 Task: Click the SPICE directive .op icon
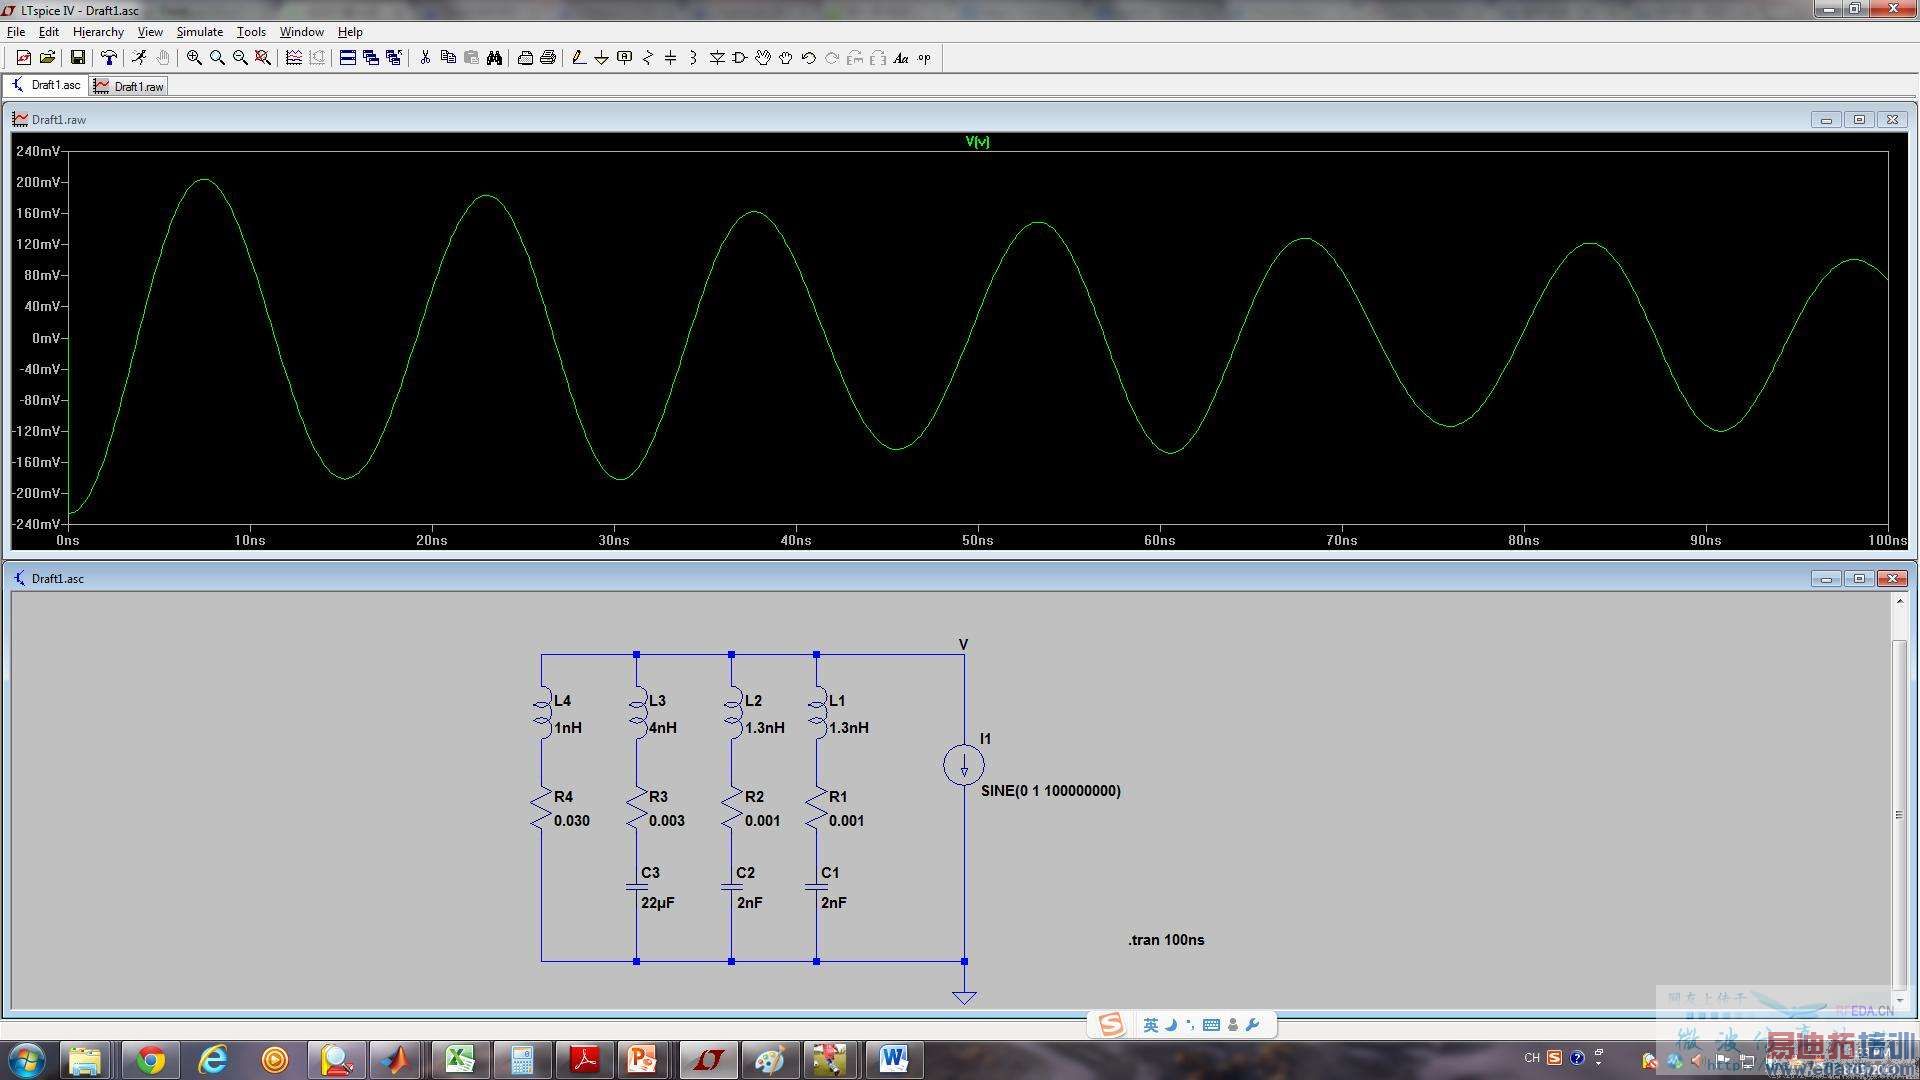(924, 58)
